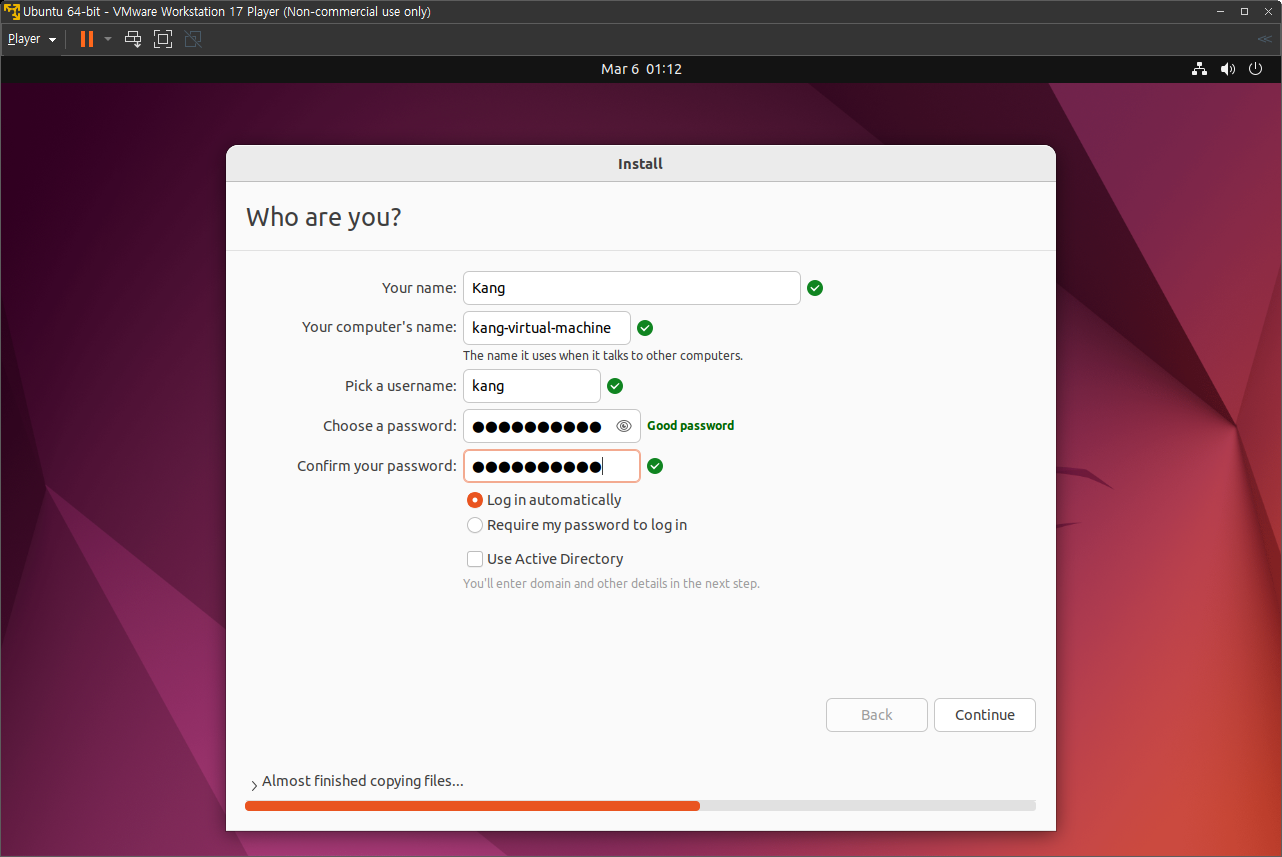Click the green checkmark beside username field
This screenshot has height=857, width=1282.
click(615, 386)
